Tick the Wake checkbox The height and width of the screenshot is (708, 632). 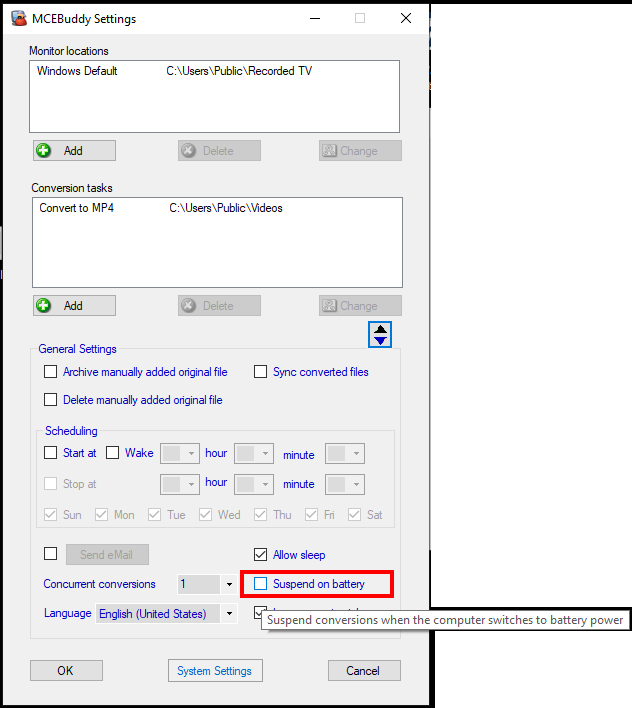coord(112,453)
